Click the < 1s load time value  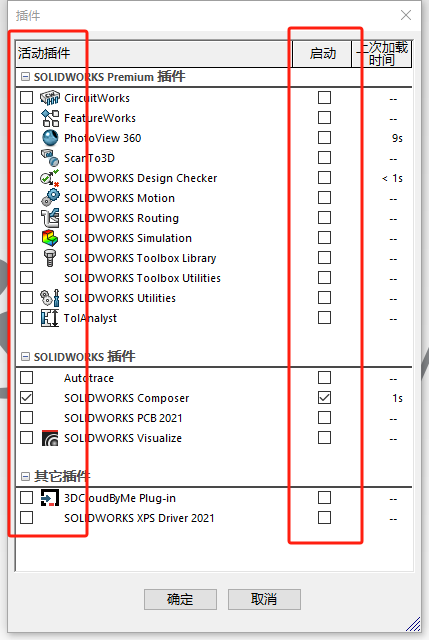[392, 178]
